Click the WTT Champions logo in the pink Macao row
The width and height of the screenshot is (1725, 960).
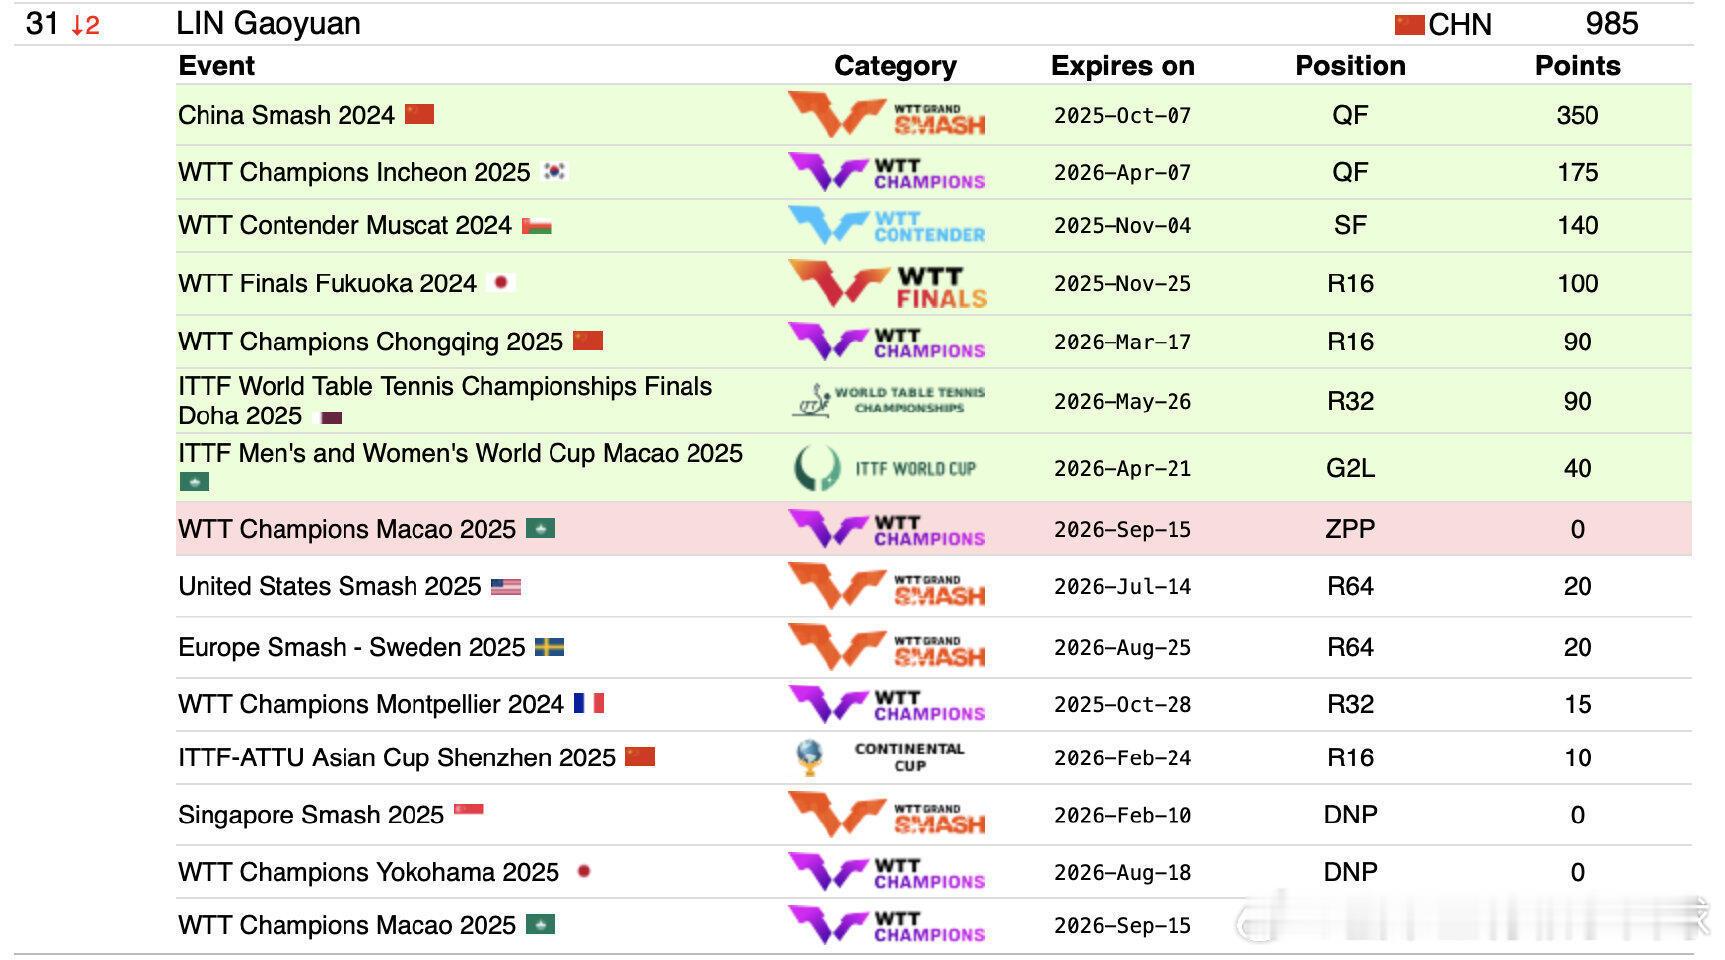point(887,529)
